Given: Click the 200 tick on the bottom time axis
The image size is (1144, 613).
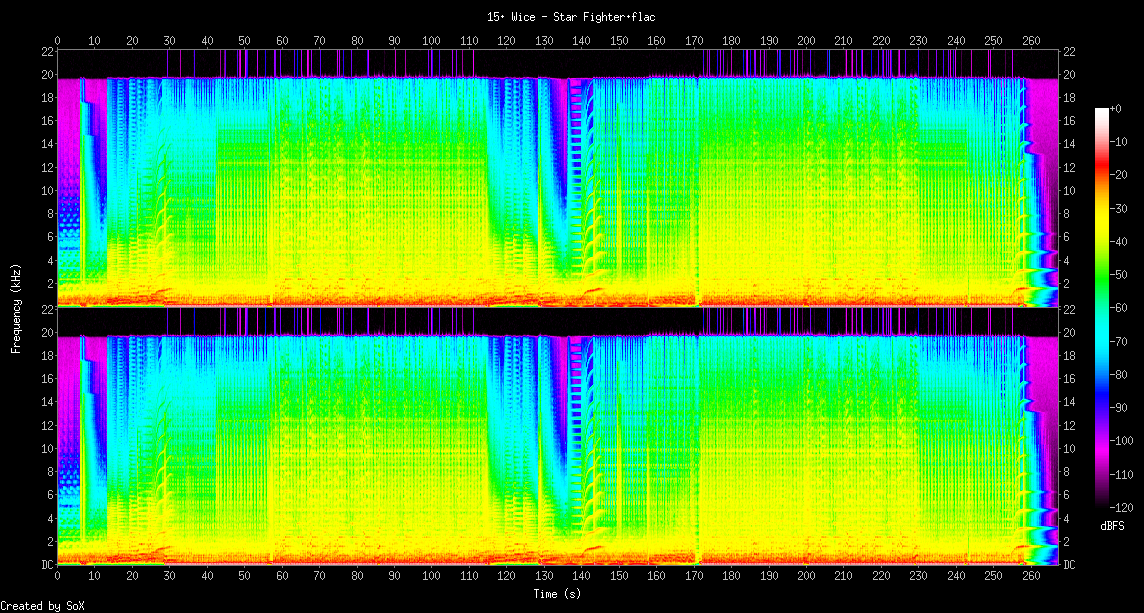Looking at the screenshot, I should tap(806, 576).
